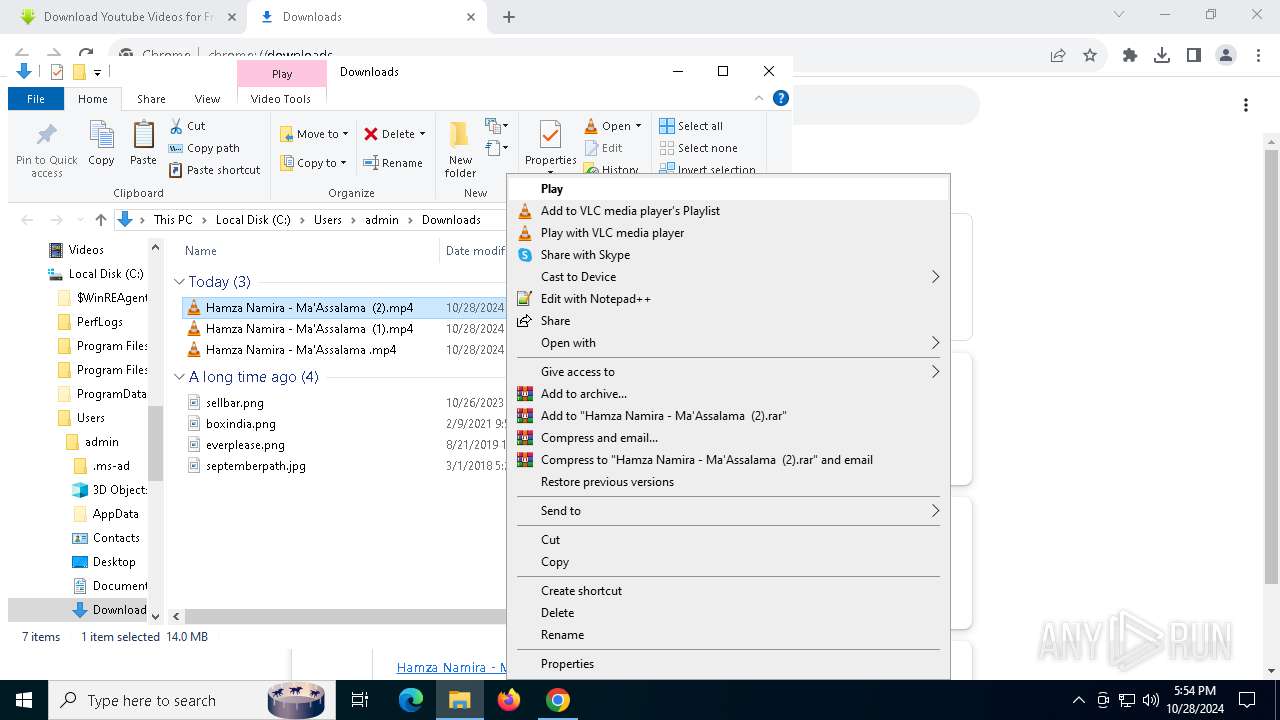This screenshot has width=1280, height=720.
Task: Open Chrome downloads three-dot menu
Action: click(1246, 105)
